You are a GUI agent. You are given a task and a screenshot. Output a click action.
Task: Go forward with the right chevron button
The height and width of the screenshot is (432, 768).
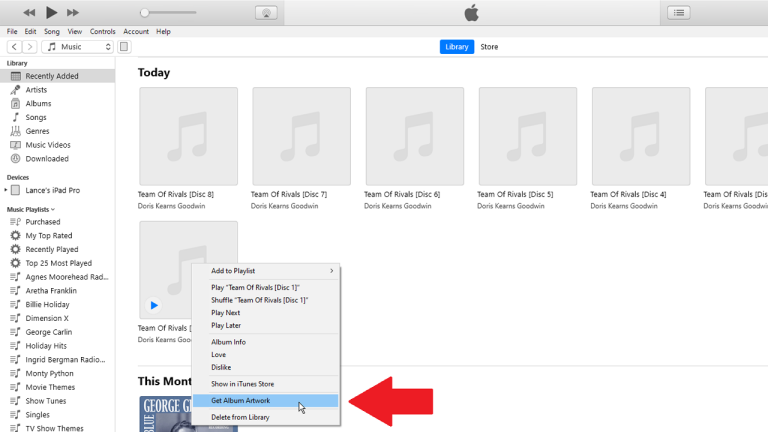tap(30, 47)
